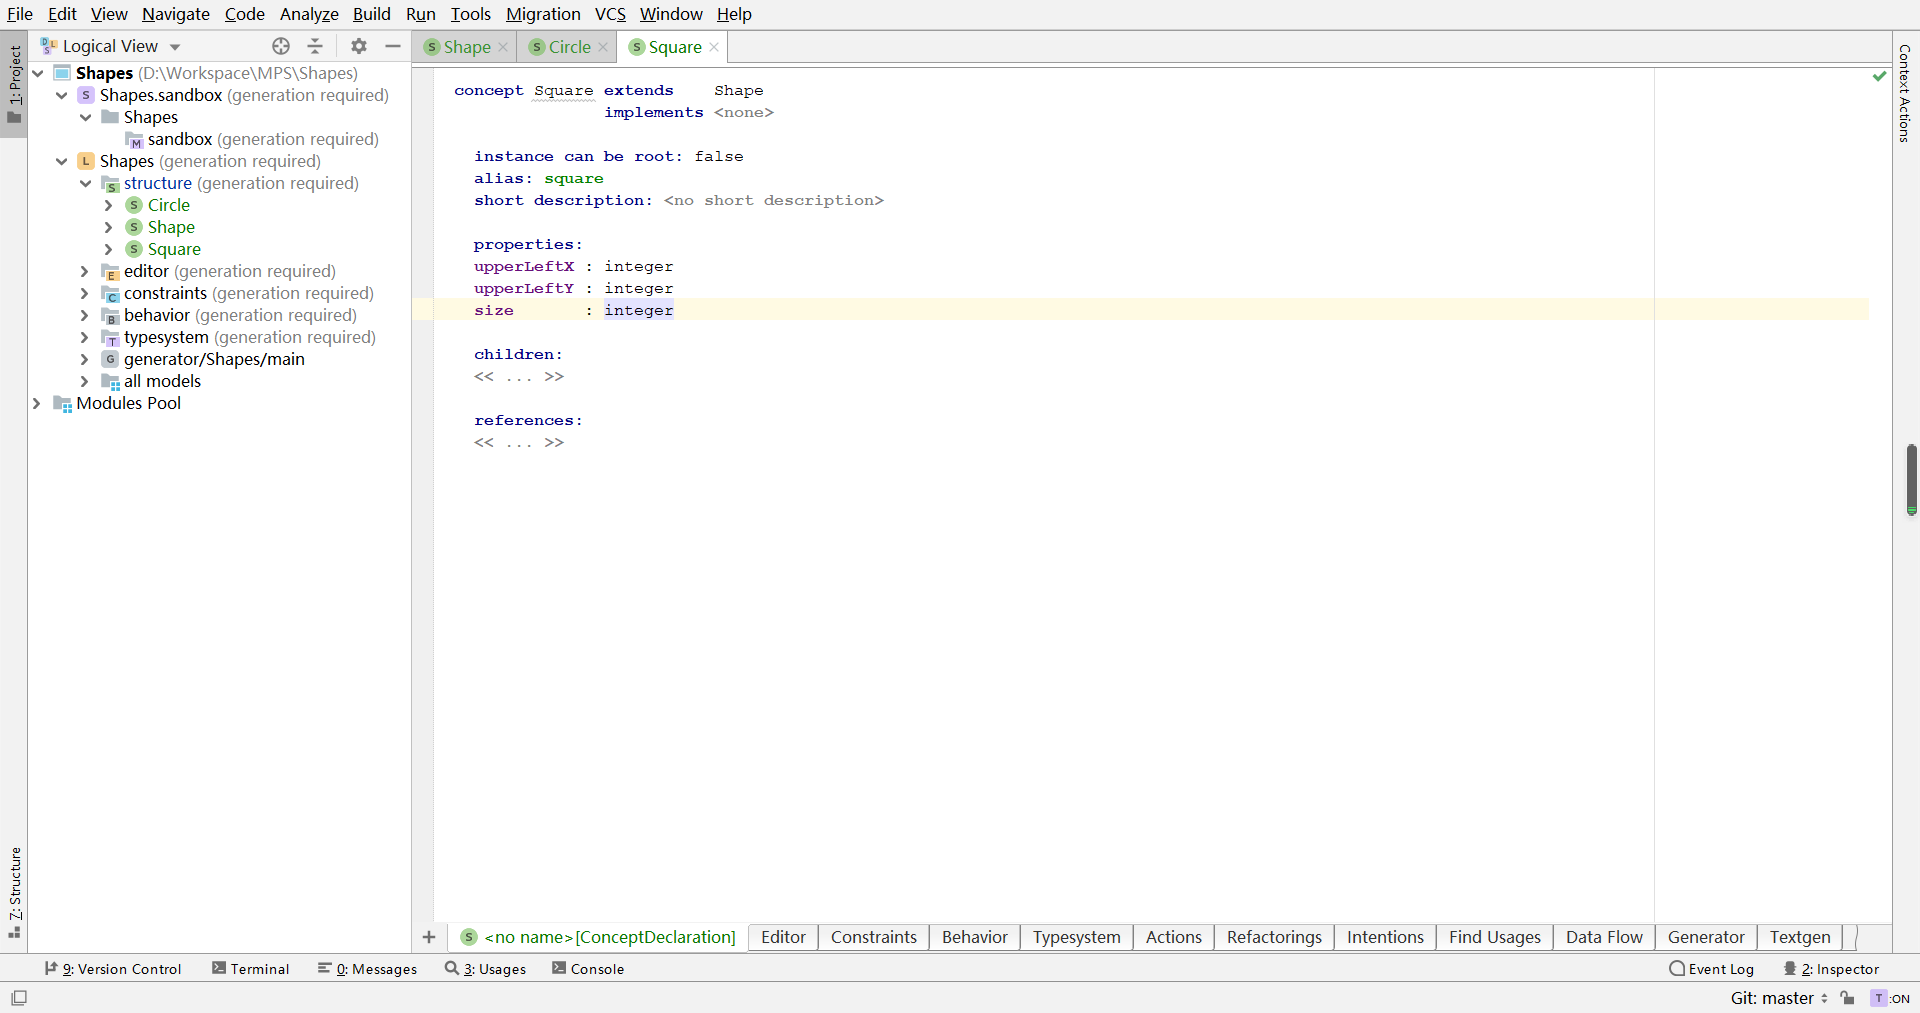Open the Event Log
1920x1013 pixels.
[1712, 969]
